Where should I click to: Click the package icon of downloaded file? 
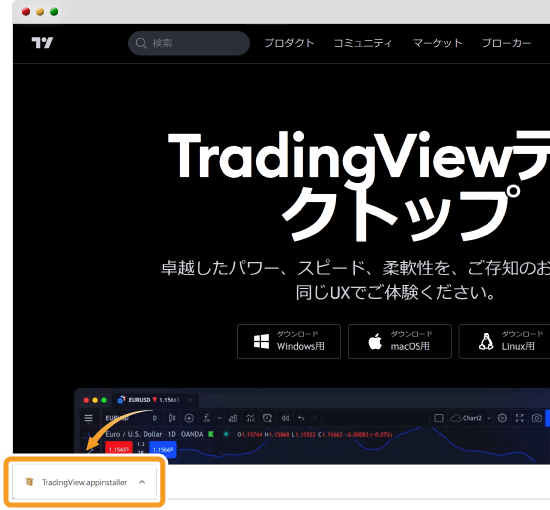[x=29, y=482]
